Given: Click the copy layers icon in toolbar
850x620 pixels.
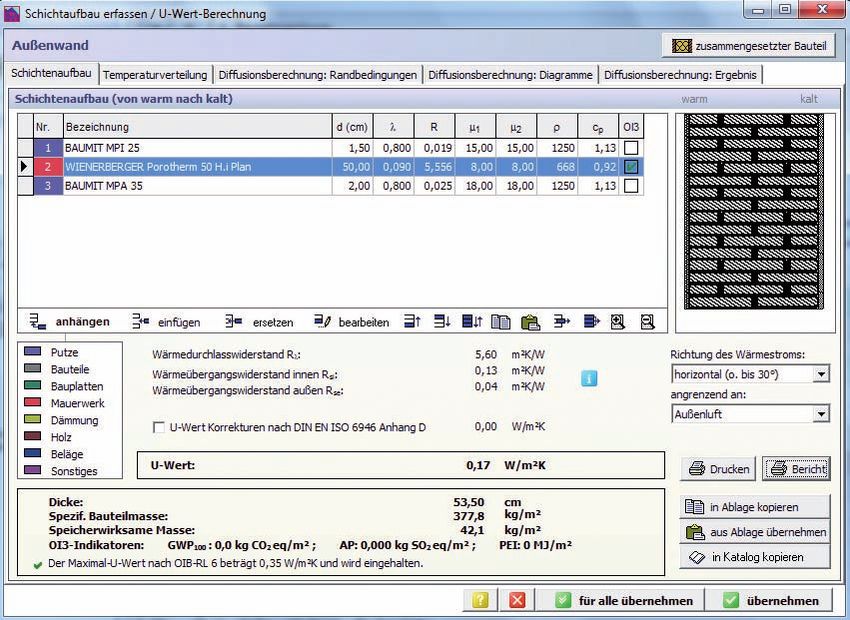Looking at the screenshot, I should 501,322.
